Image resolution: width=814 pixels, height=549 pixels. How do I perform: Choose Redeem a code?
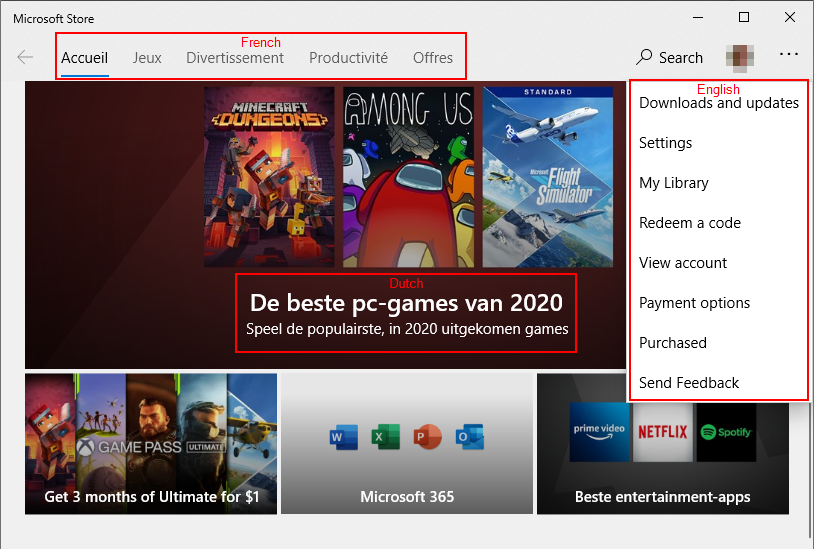point(690,223)
